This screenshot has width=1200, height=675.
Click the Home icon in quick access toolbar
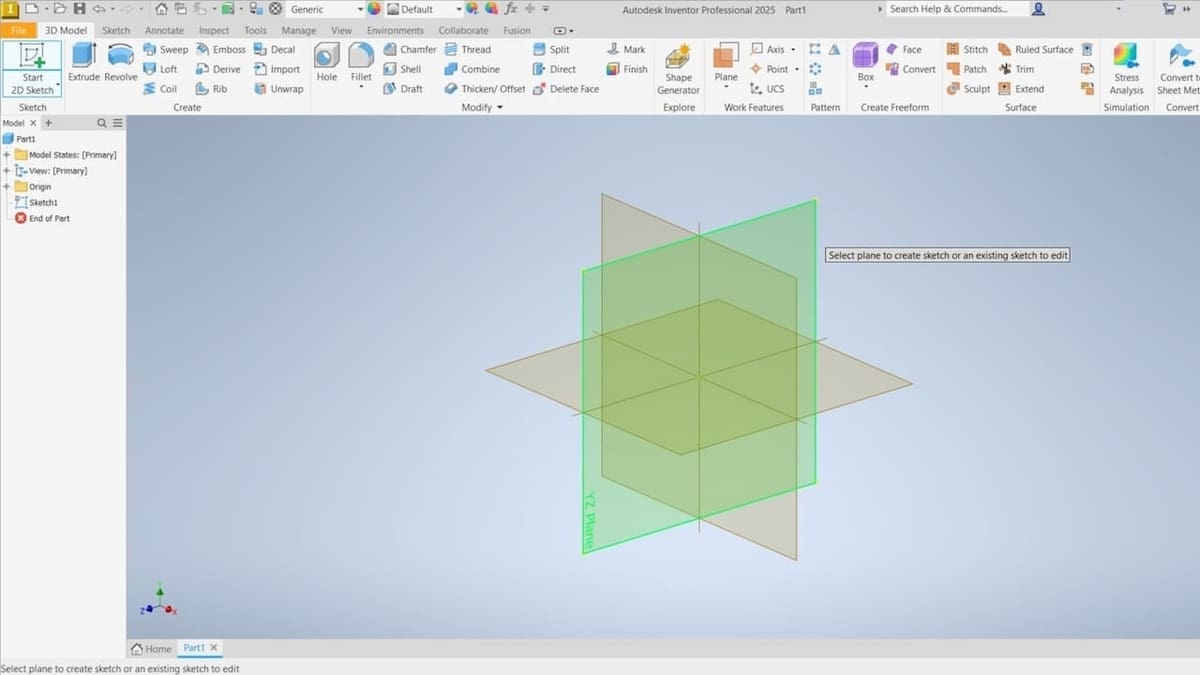161,9
